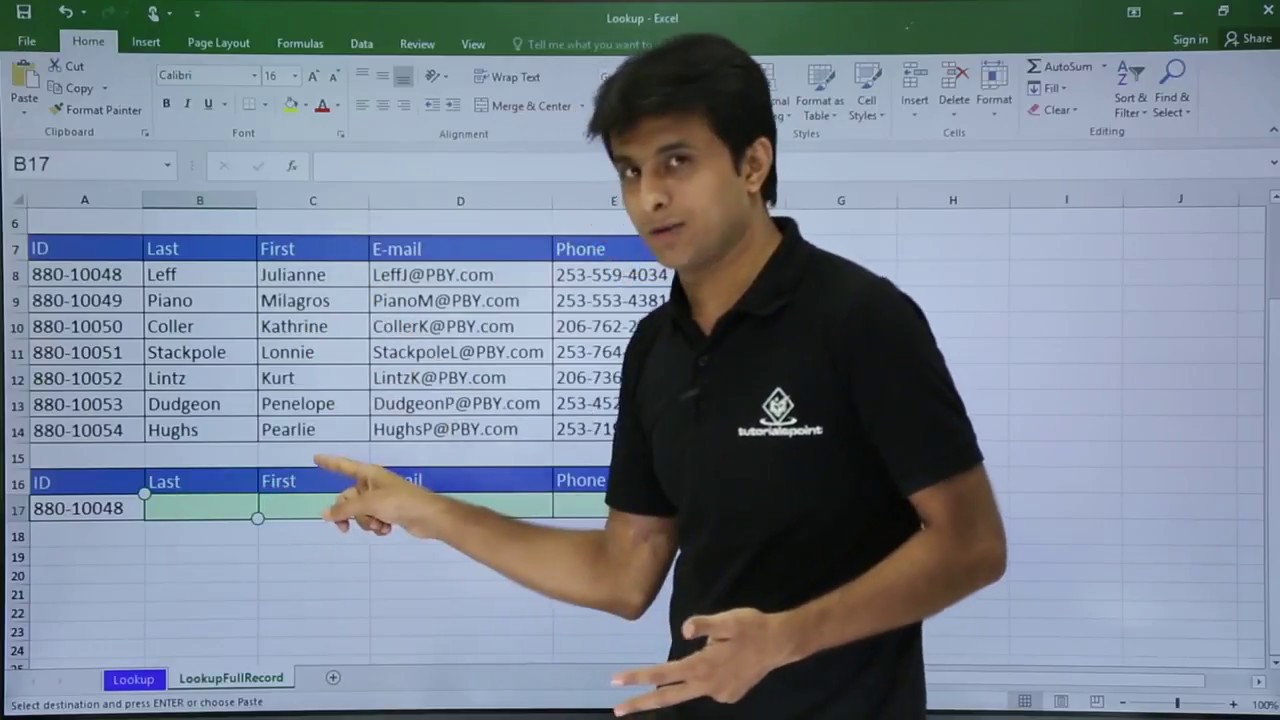Open the Customize Quick Access Toolbar dropdown
Image resolution: width=1280 pixels, height=720 pixels.
tap(197, 14)
